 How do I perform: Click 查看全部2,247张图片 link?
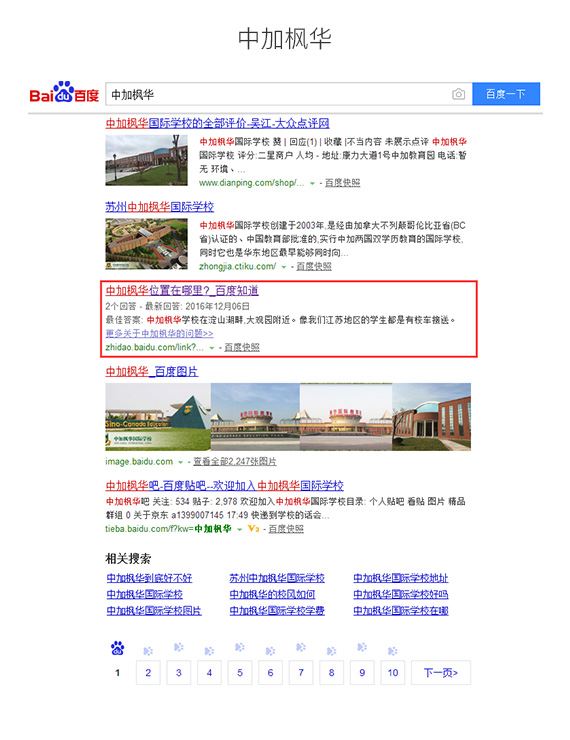(x=235, y=462)
